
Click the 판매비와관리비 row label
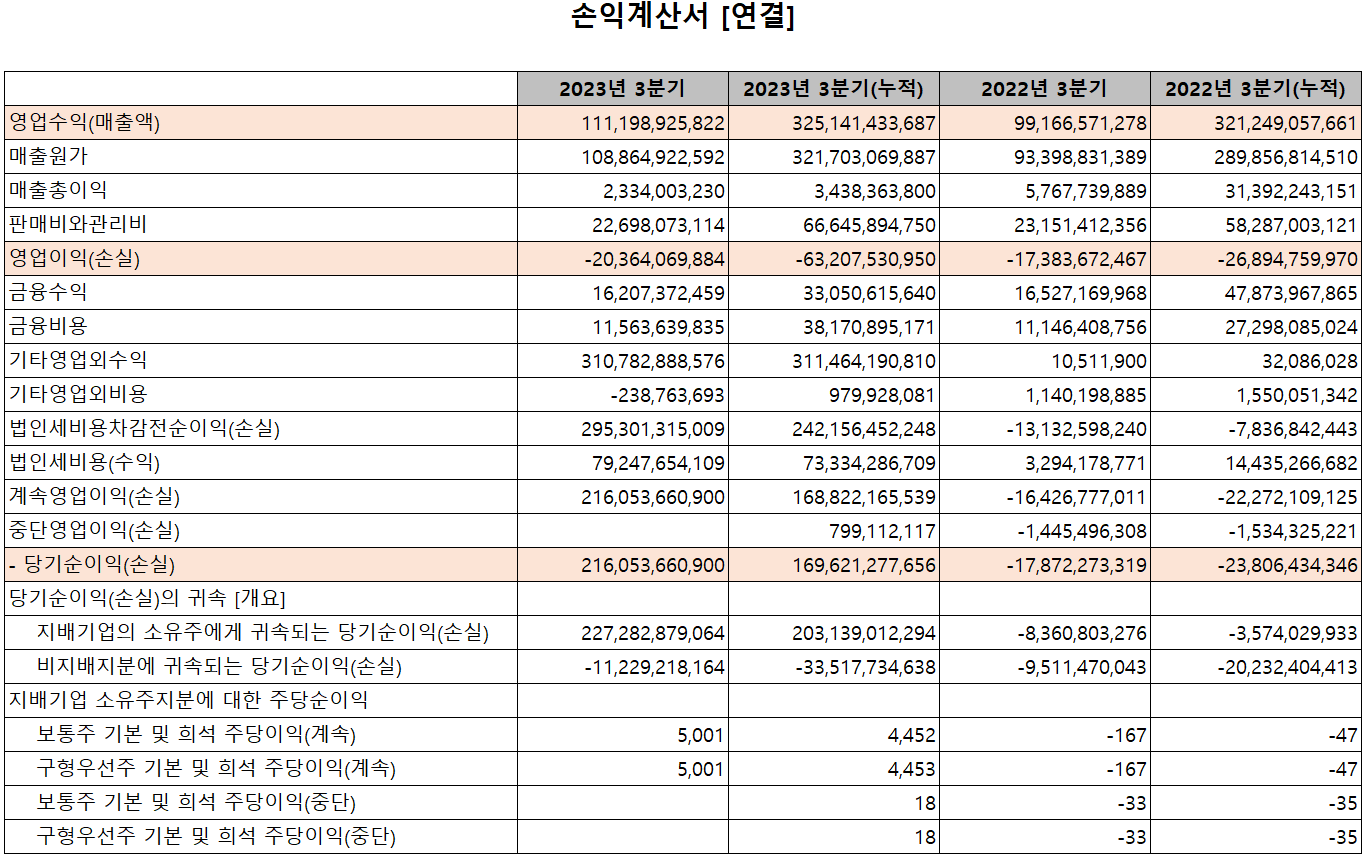(78, 225)
